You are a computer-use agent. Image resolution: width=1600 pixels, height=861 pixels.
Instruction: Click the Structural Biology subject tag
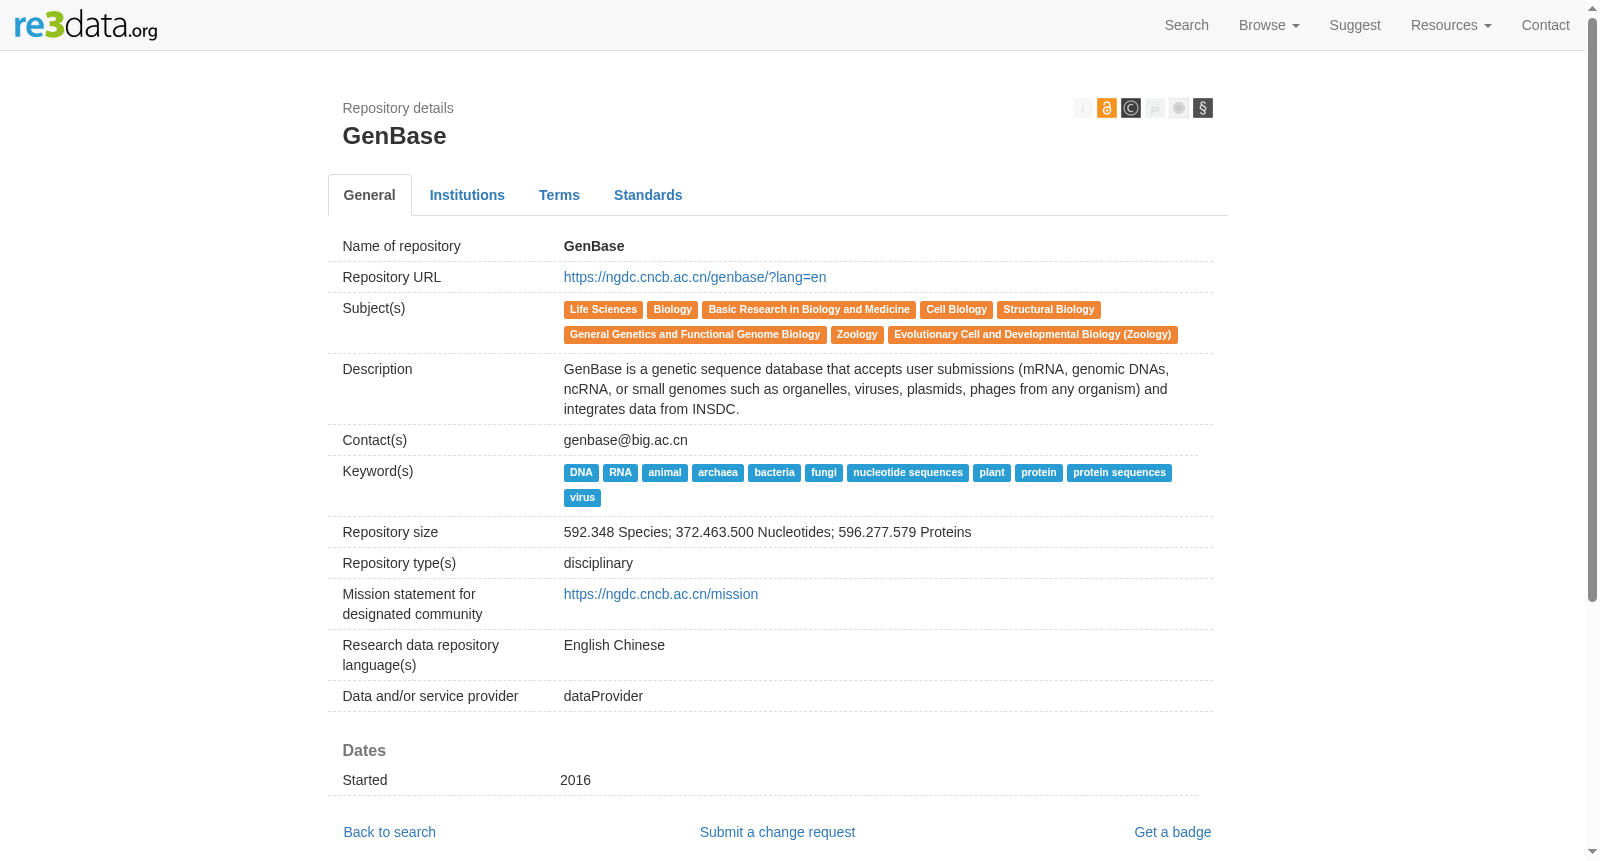pos(1049,310)
